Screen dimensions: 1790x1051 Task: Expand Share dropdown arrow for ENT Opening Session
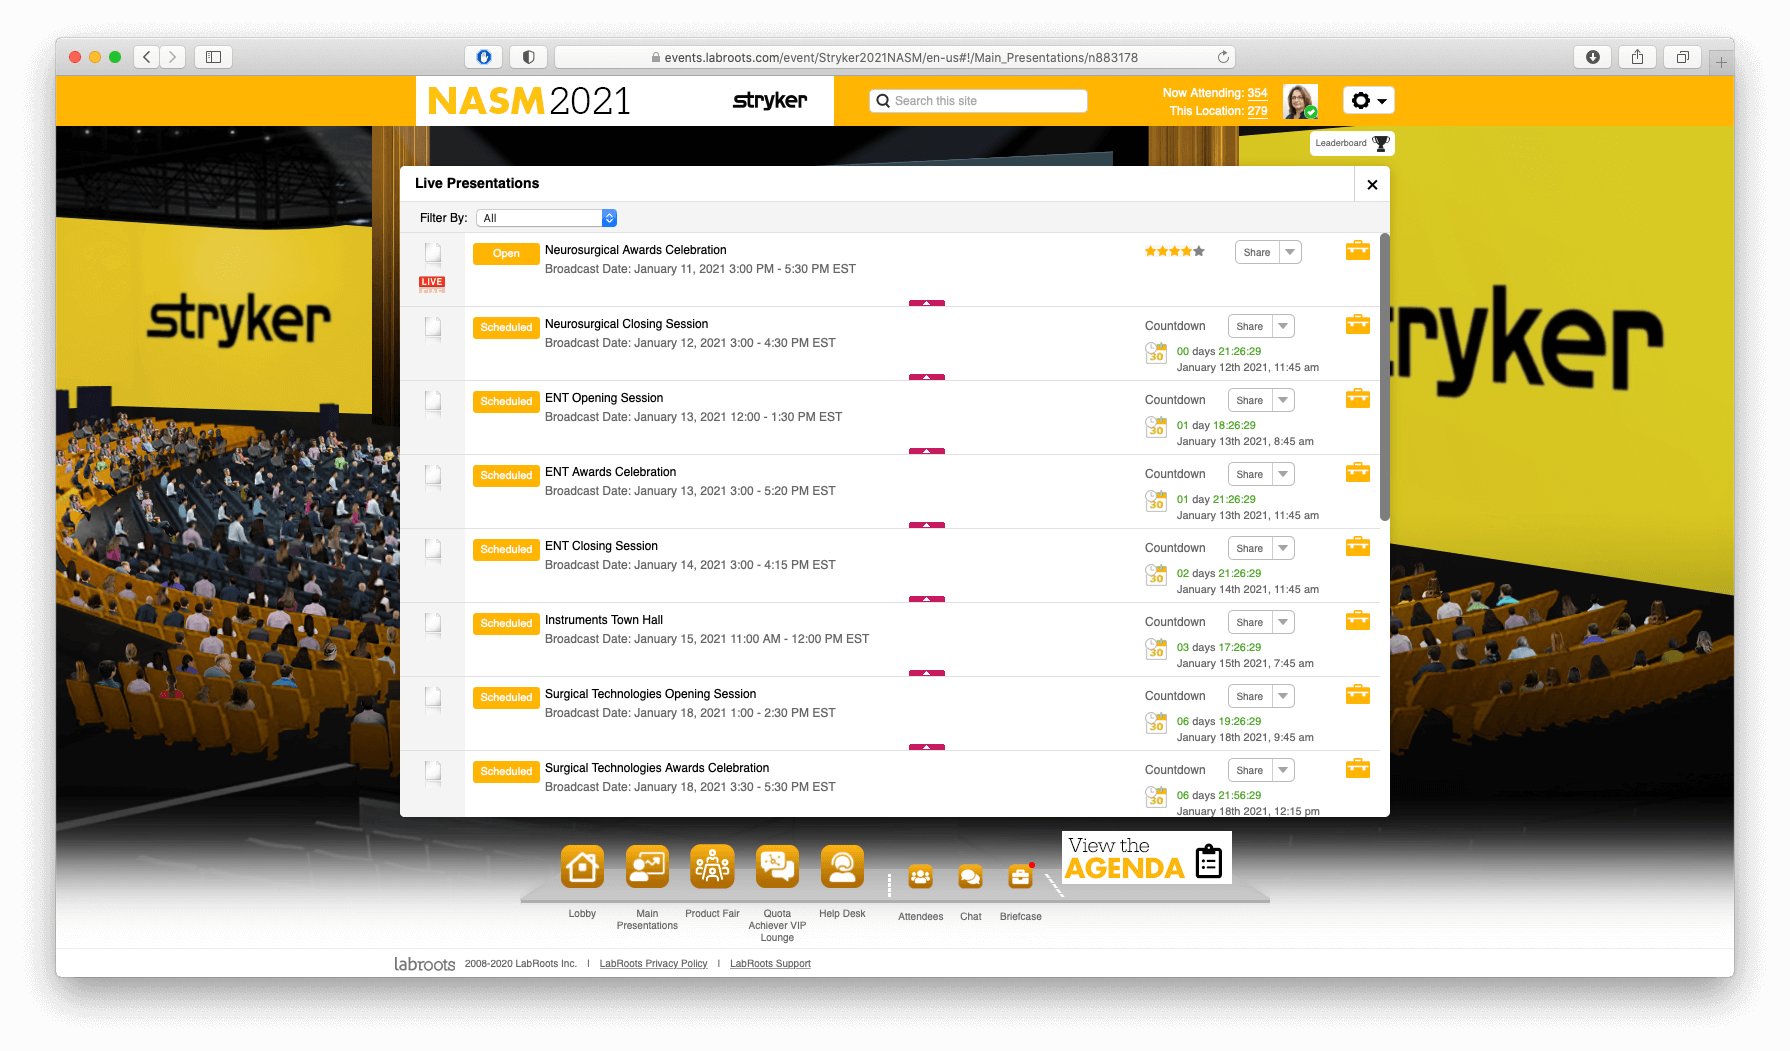[x=1283, y=400]
